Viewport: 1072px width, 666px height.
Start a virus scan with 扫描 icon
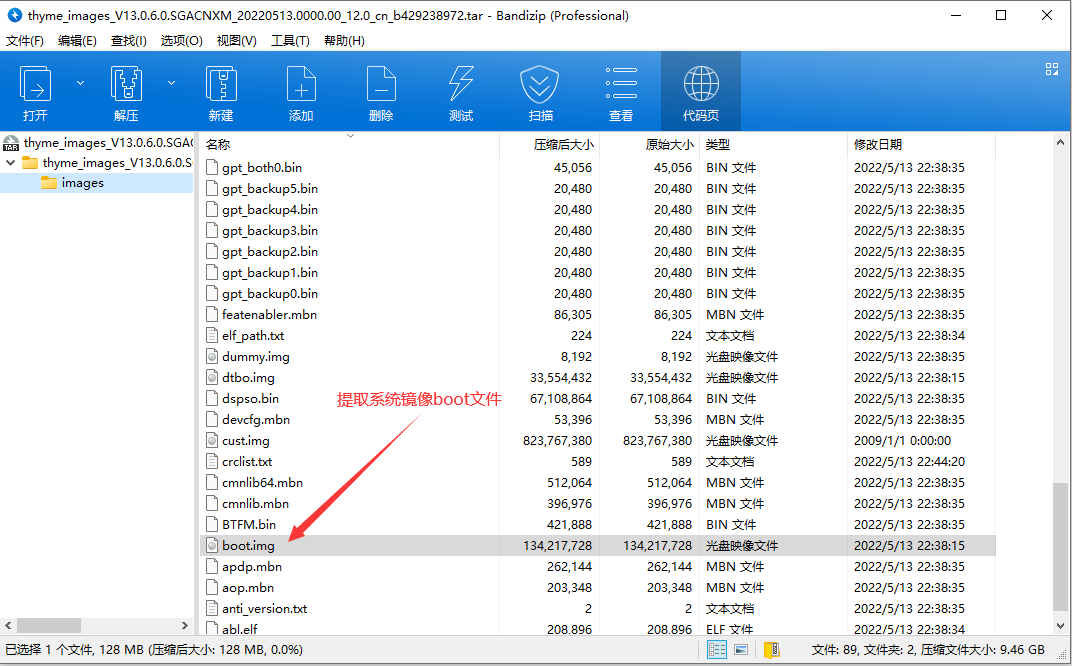click(540, 91)
